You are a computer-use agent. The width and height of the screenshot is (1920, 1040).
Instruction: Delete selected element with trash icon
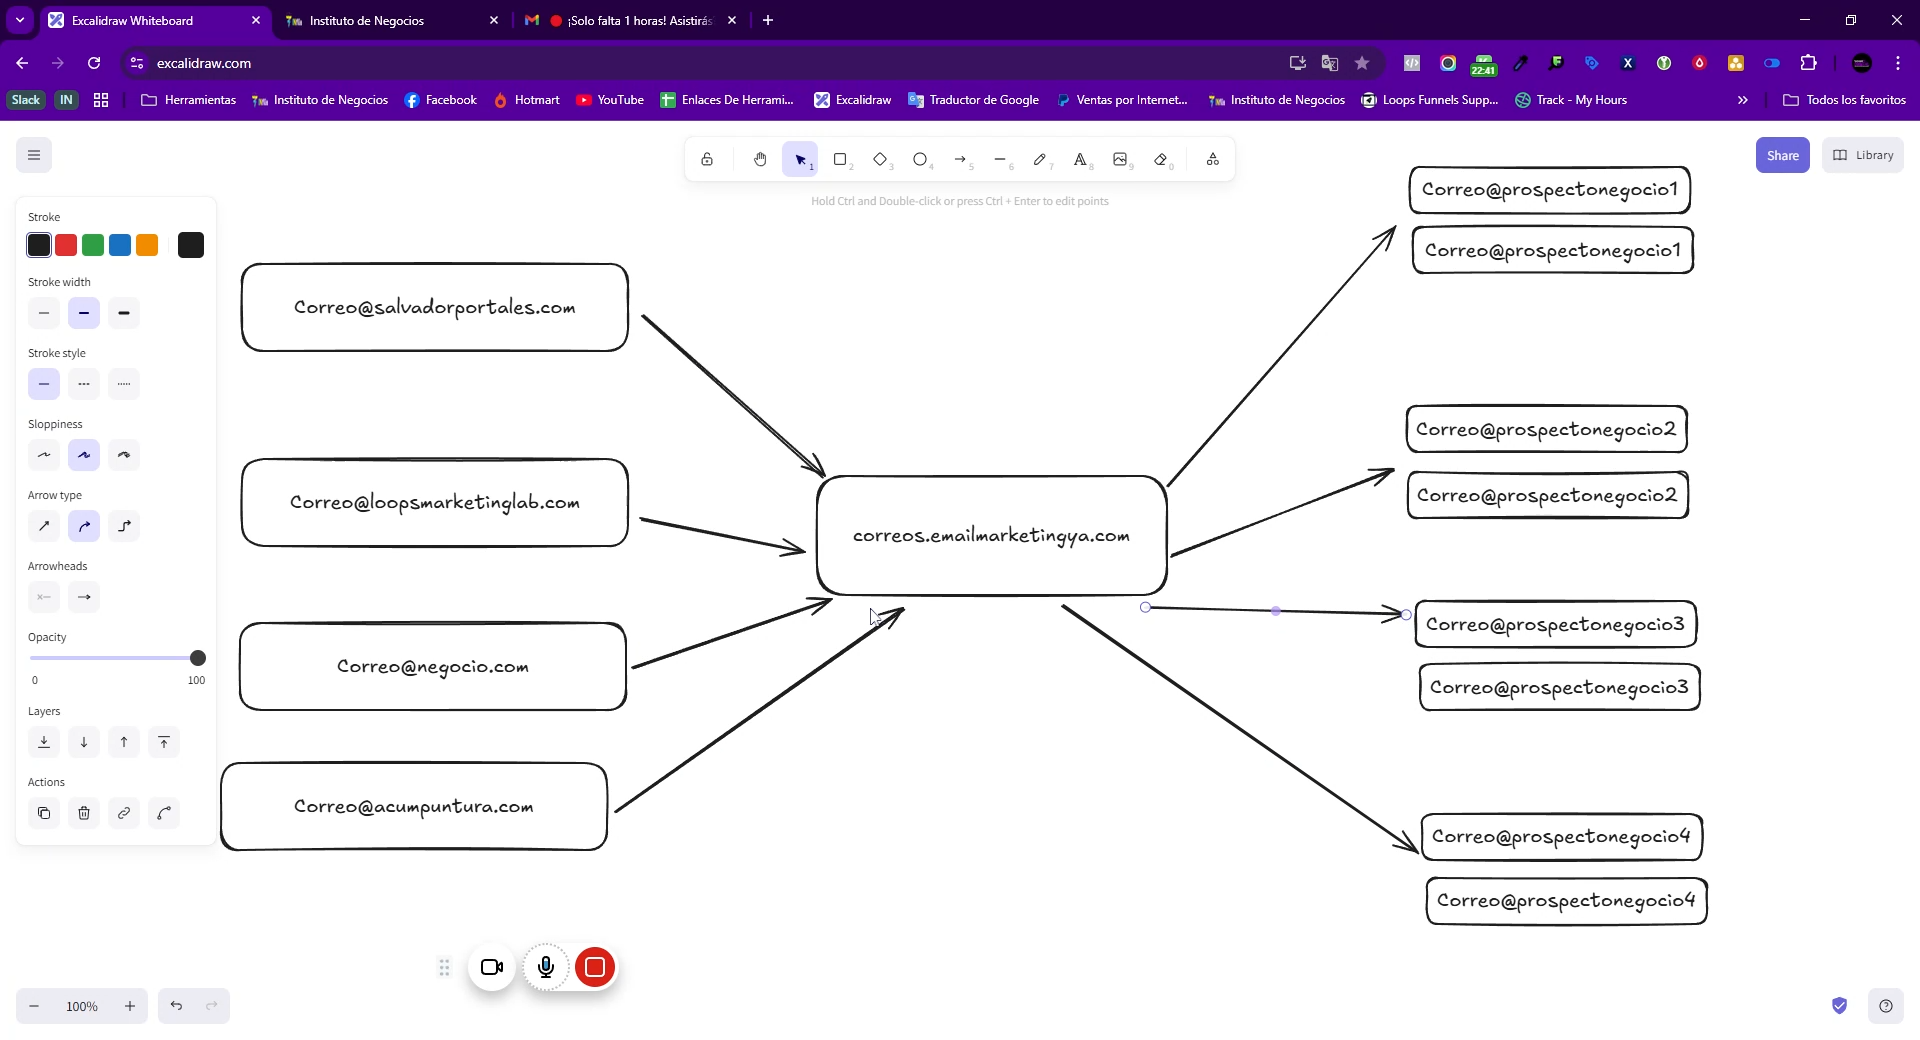[x=84, y=813]
